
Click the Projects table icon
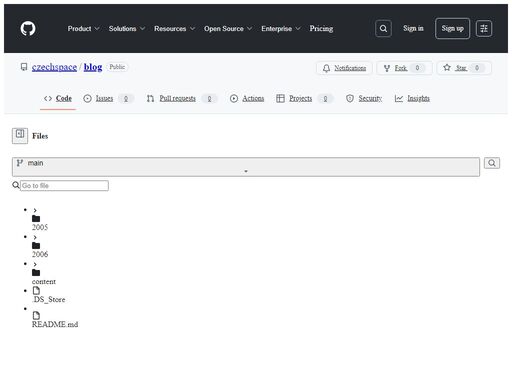point(280,98)
